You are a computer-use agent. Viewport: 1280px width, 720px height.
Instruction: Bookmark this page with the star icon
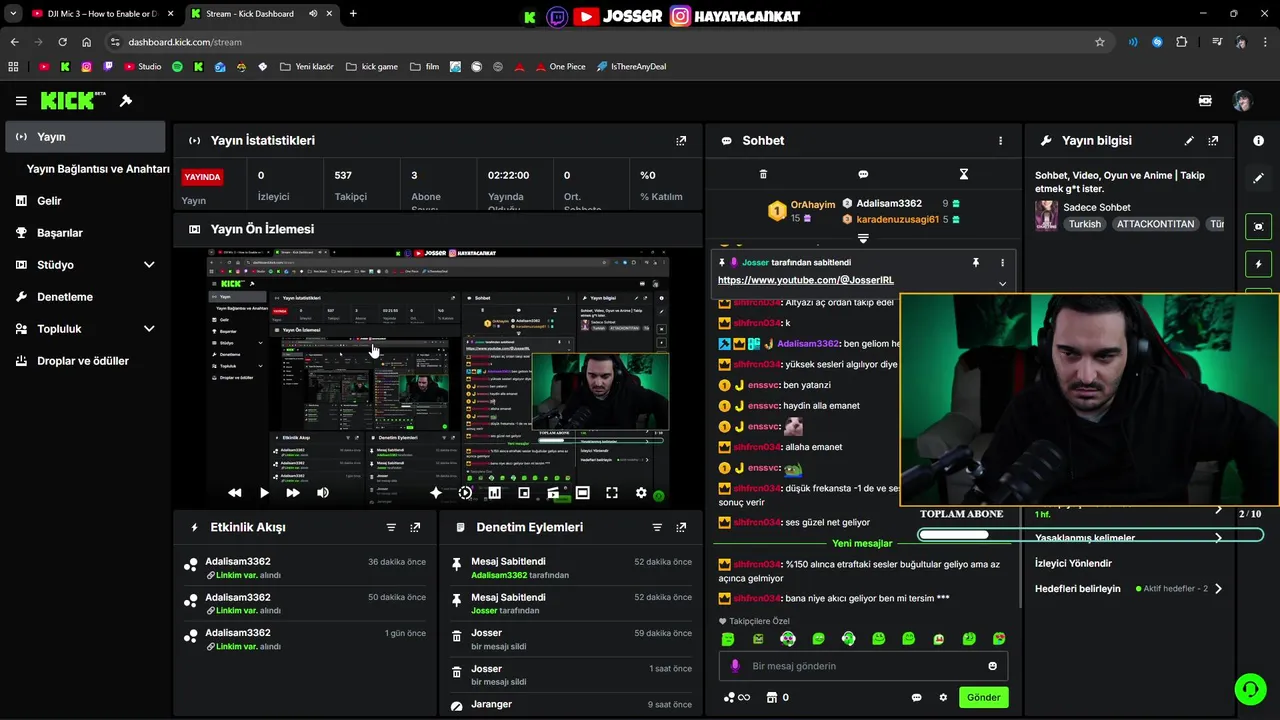1100,42
